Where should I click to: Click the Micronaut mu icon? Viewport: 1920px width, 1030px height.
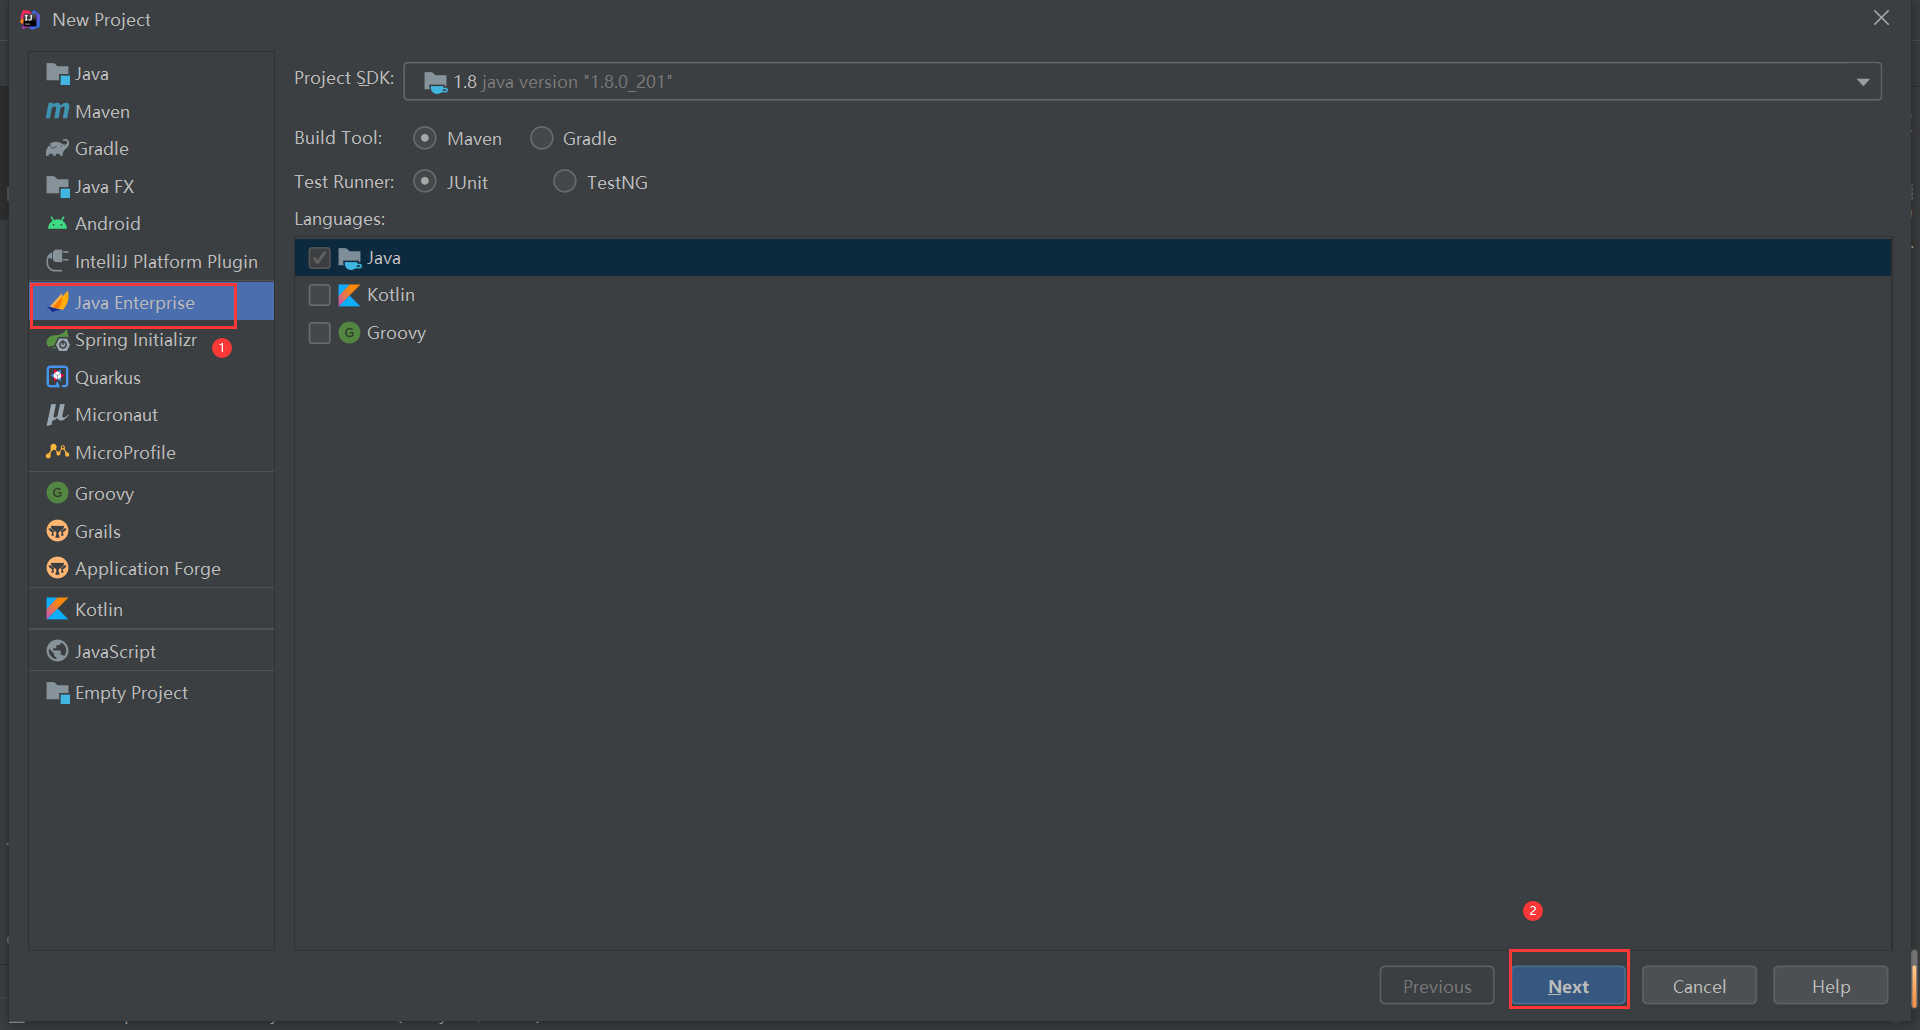click(57, 414)
